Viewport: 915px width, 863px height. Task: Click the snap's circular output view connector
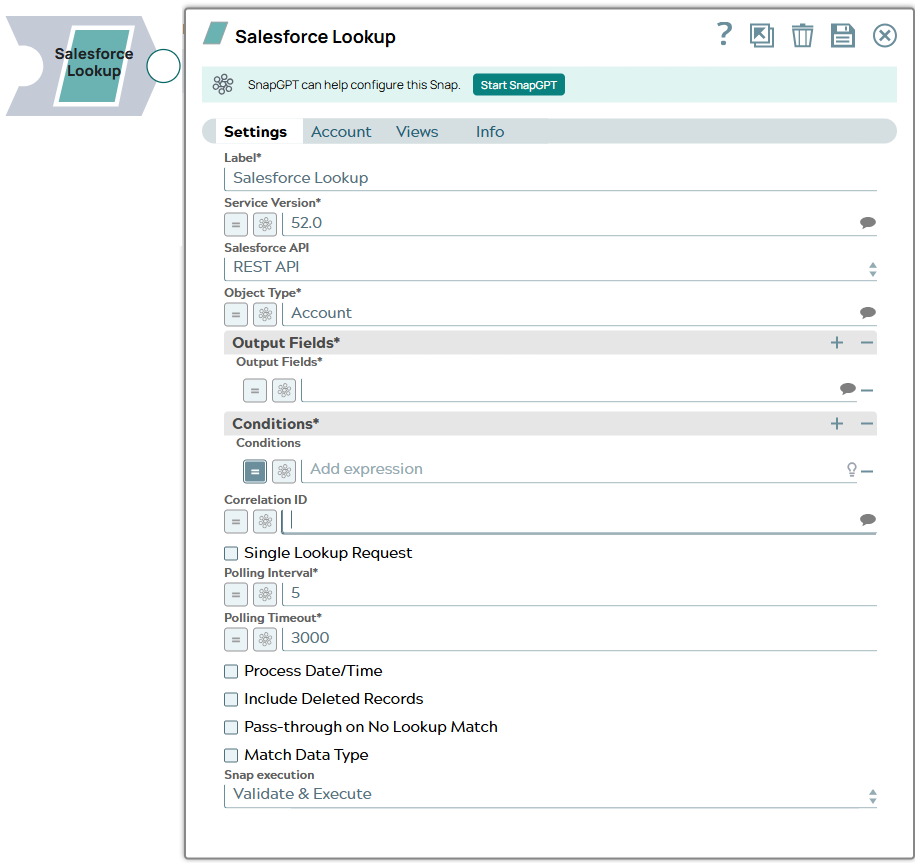(x=163, y=66)
